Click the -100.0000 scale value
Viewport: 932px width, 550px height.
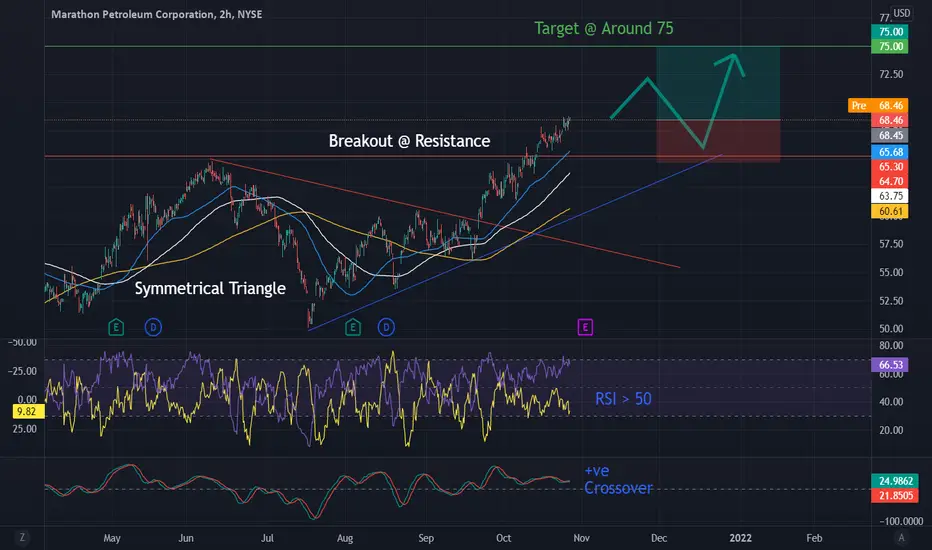(x=902, y=521)
